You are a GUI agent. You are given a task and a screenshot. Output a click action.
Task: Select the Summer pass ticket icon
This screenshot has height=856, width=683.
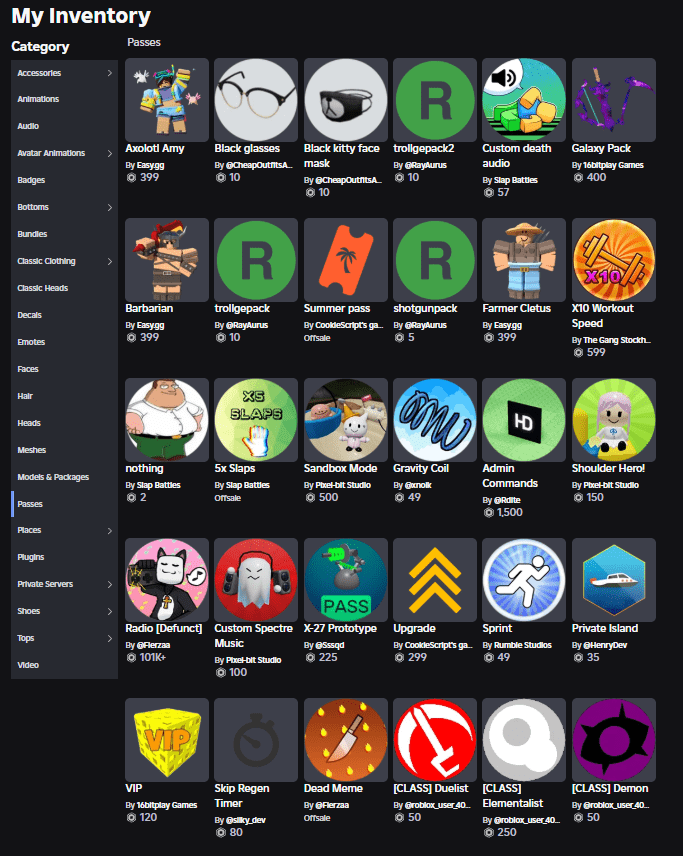pos(345,260)
